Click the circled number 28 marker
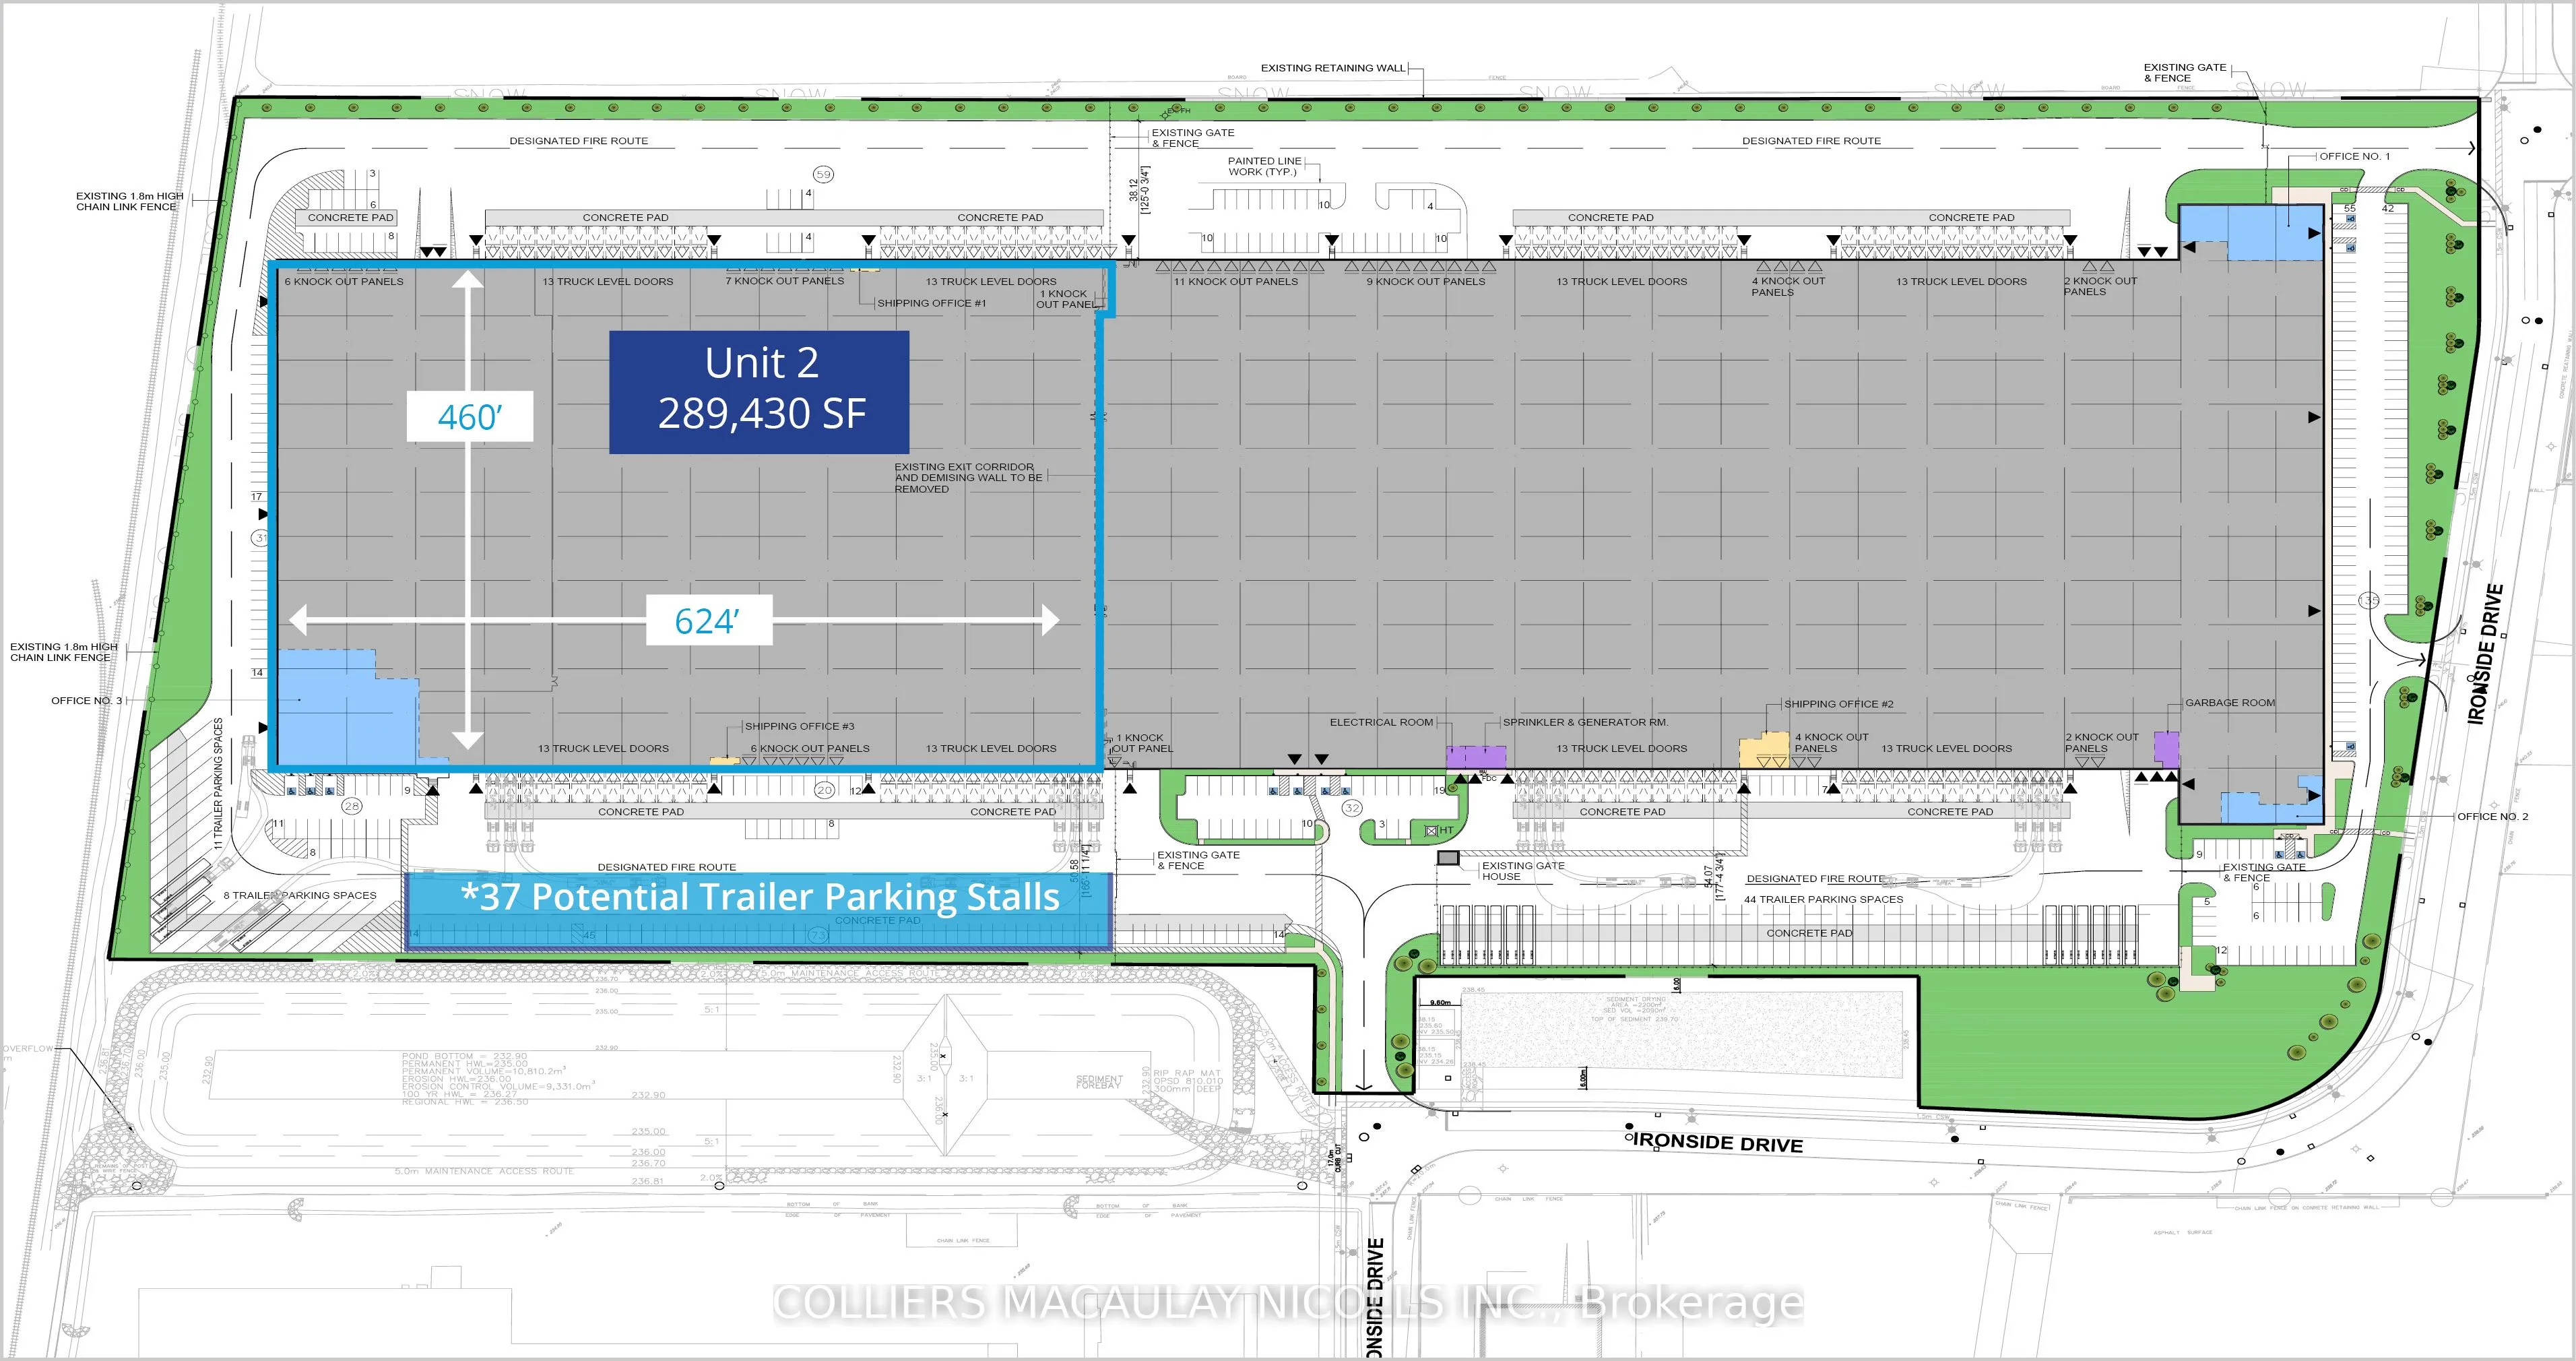This screenshot has width=2576, height=1361. (x=351, y=806)
